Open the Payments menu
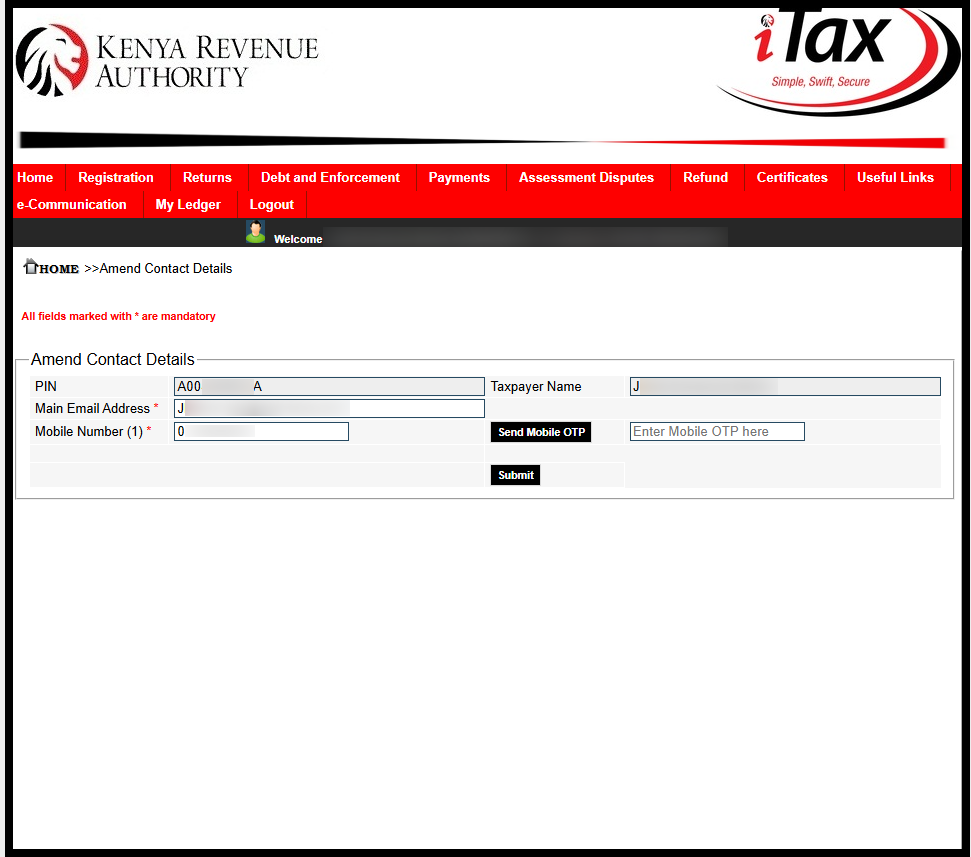This screenshot has width=971, height=857. point(459,177)
